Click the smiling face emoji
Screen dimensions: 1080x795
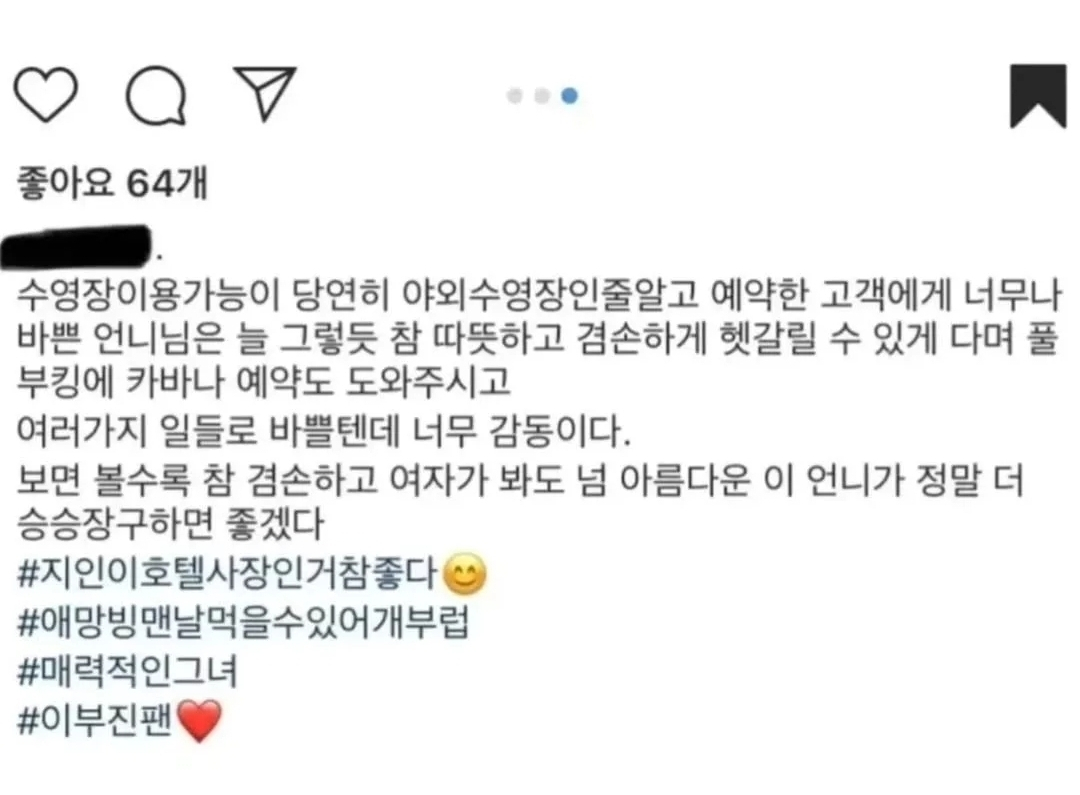[465, 574]
